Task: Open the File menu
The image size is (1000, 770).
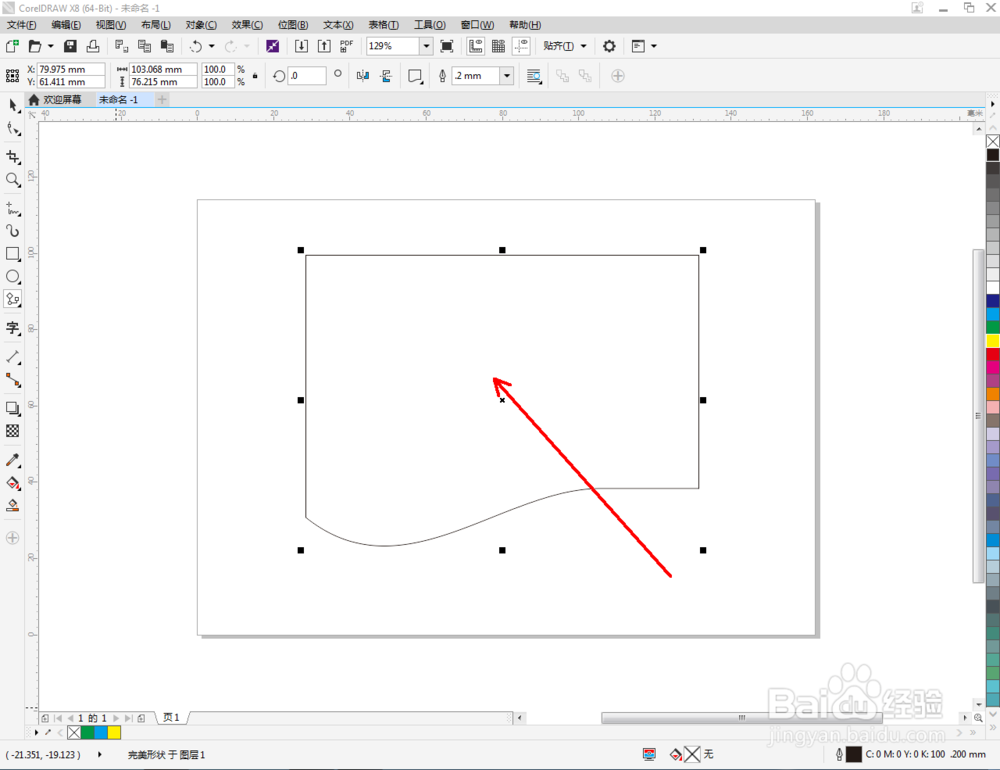Action: point(21,25)
